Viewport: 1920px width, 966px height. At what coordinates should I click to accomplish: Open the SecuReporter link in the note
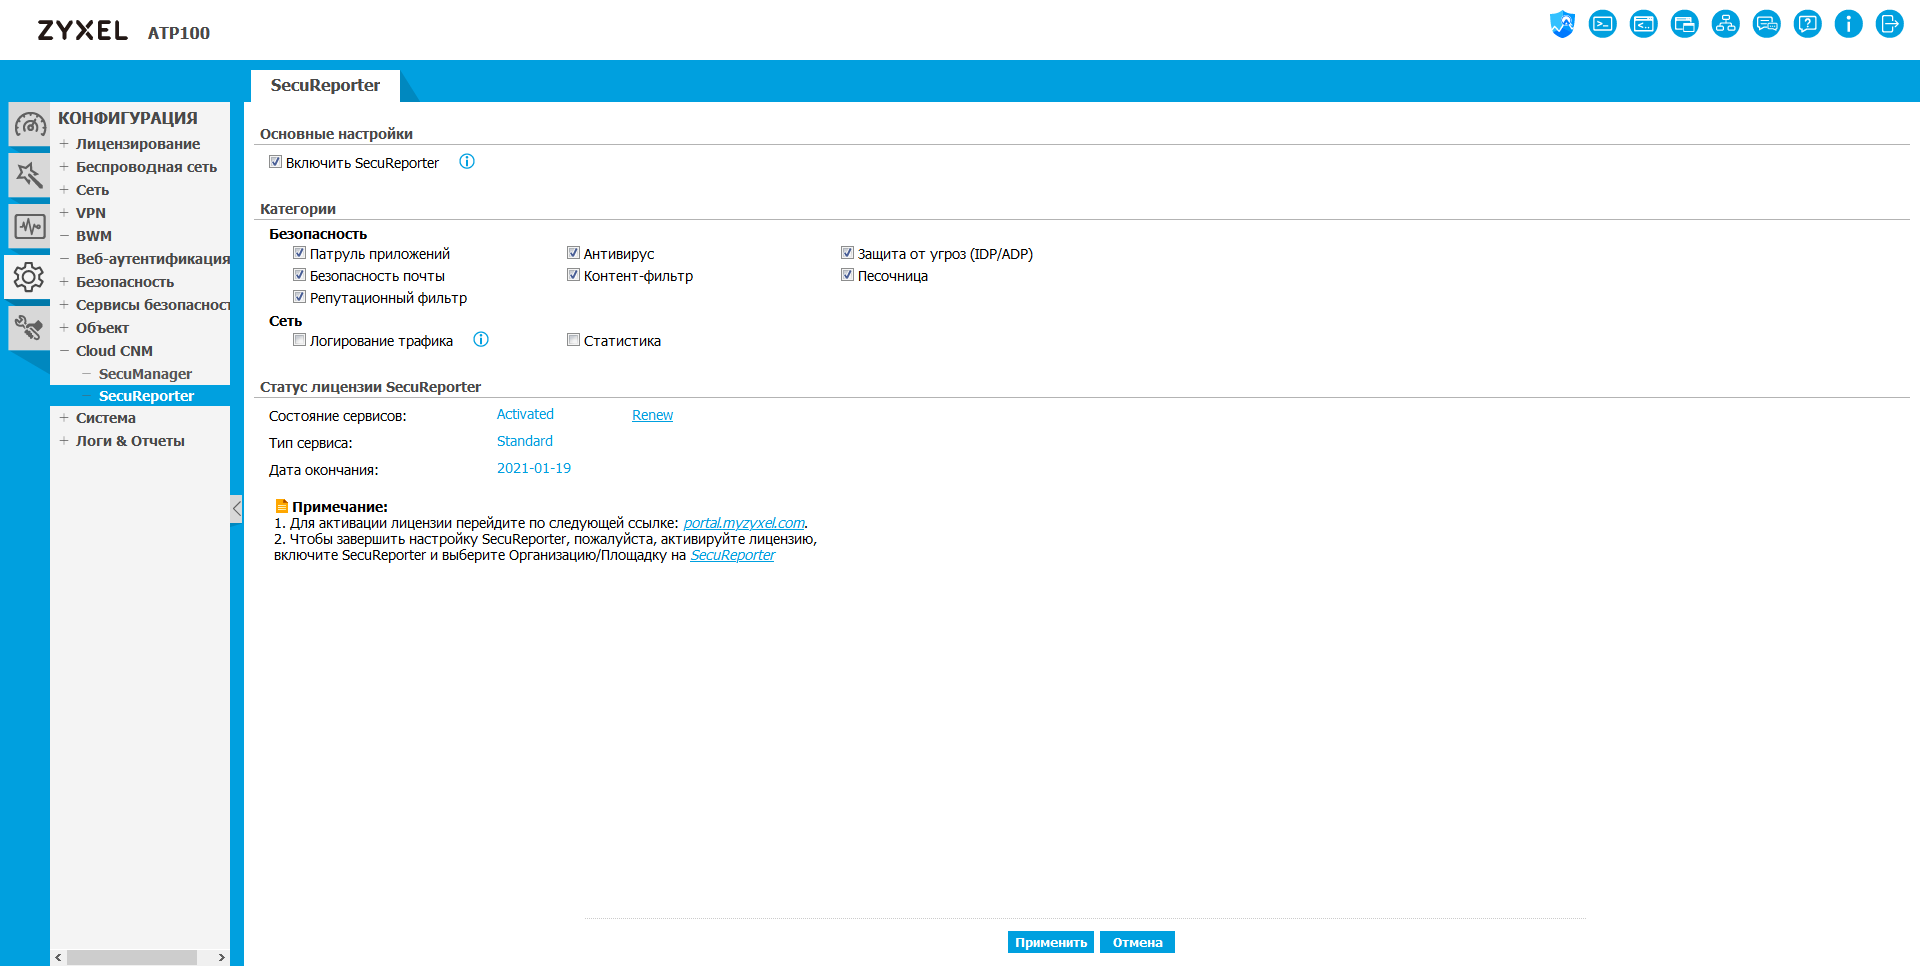tap(733, 555)
